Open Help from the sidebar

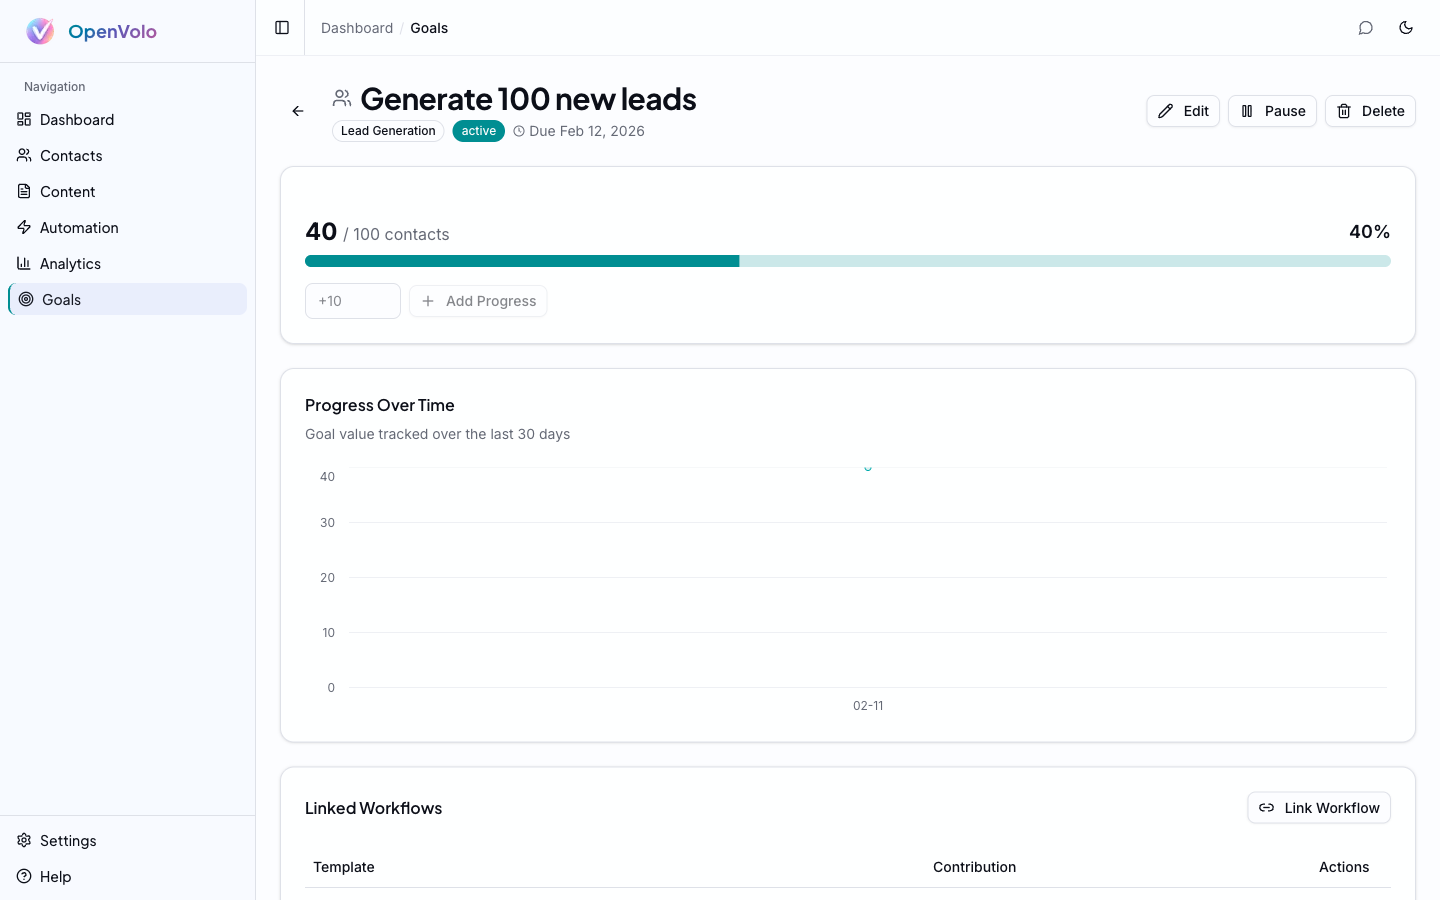pyautogui.click(x=55, y=876)
